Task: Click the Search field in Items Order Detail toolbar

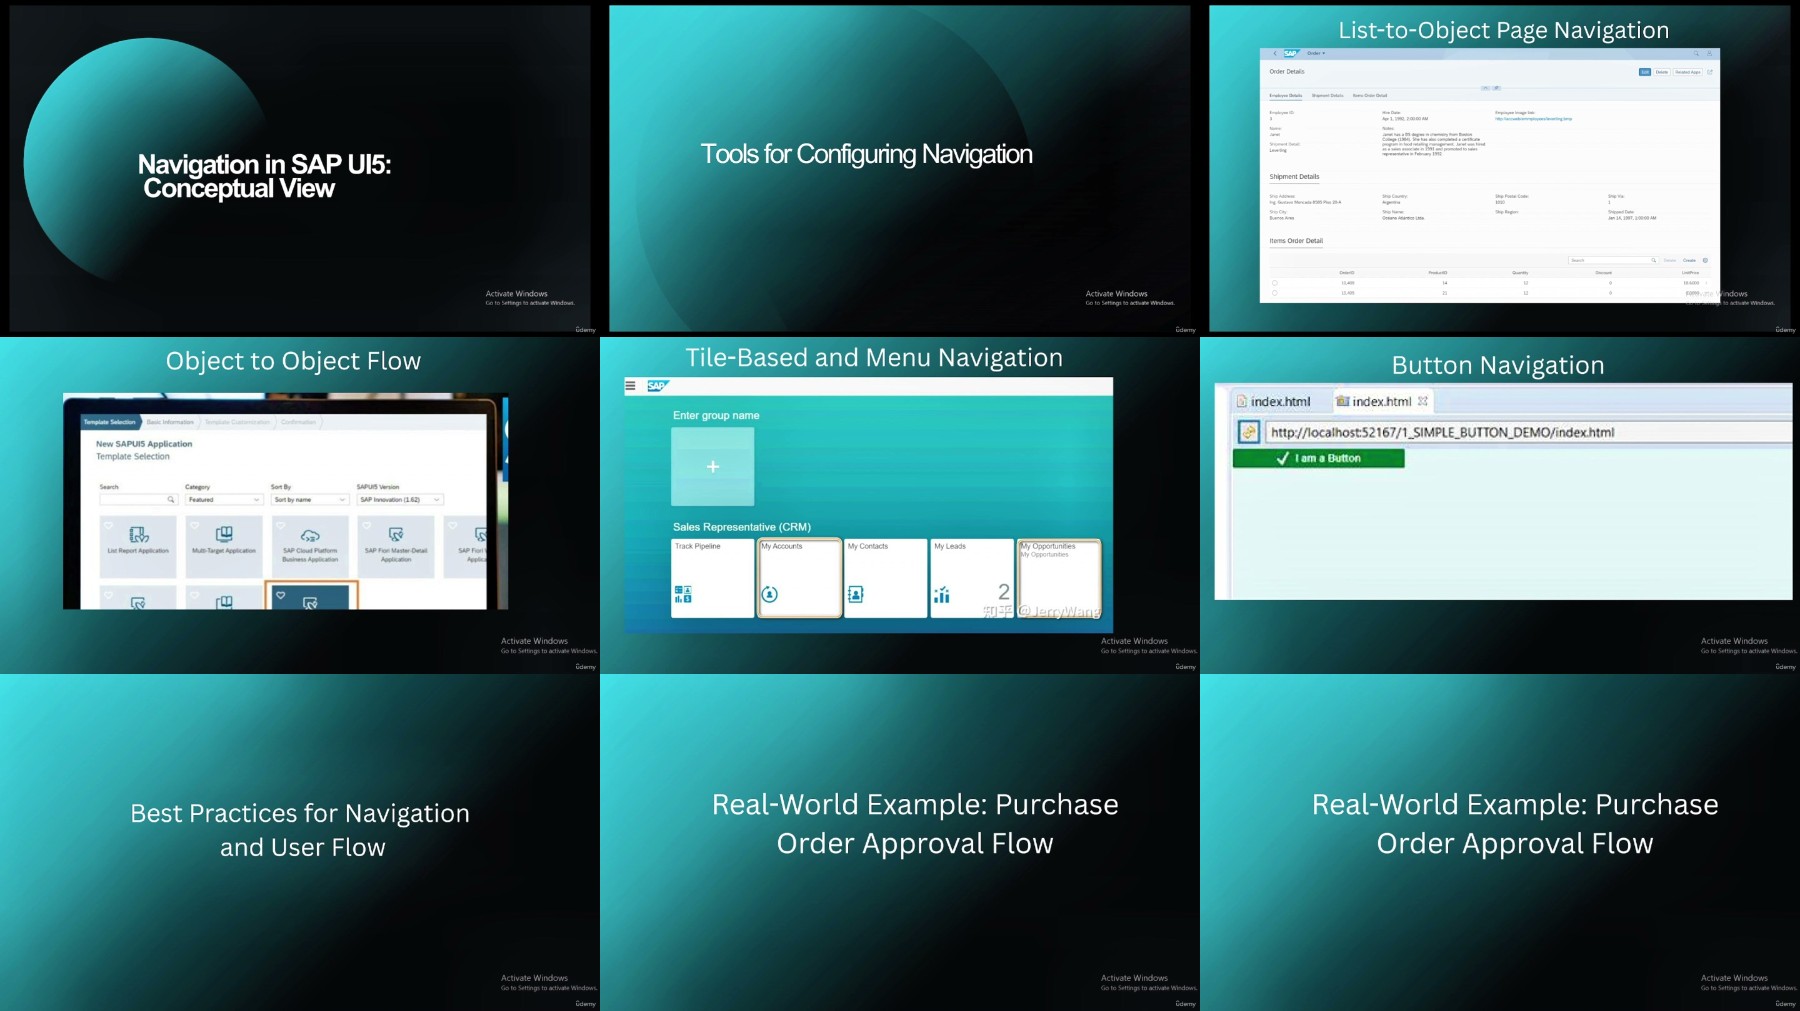Action: point(1613,260)
